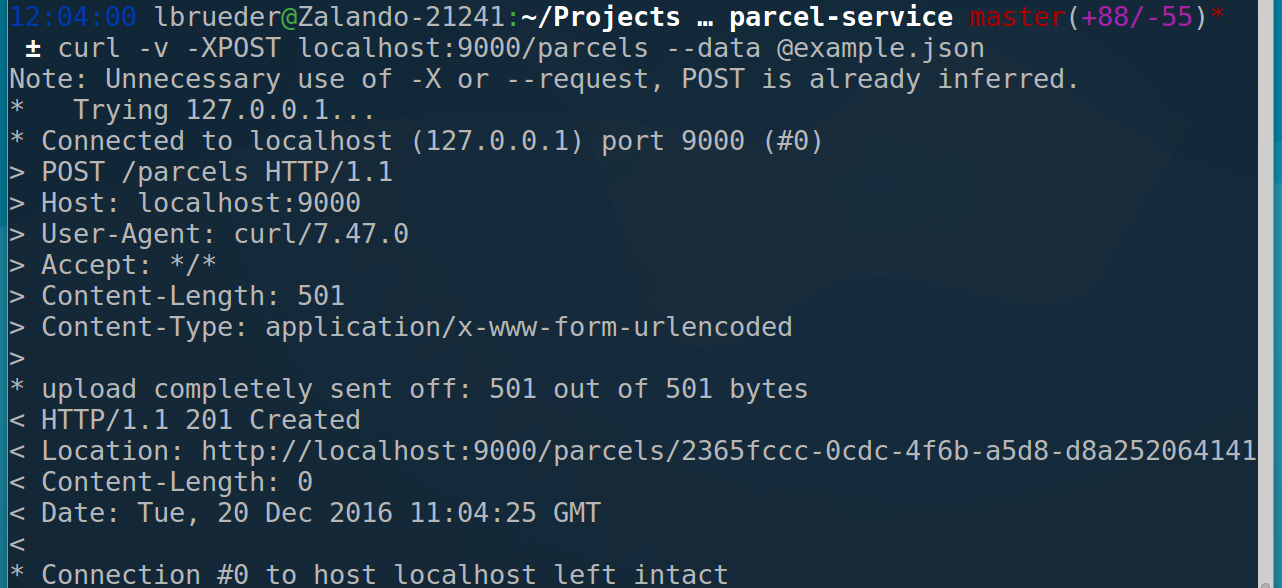The width and height of the screenshot is (1282, 588).
Task: Click the parcel-service directory name
Action: click(840, 17)
